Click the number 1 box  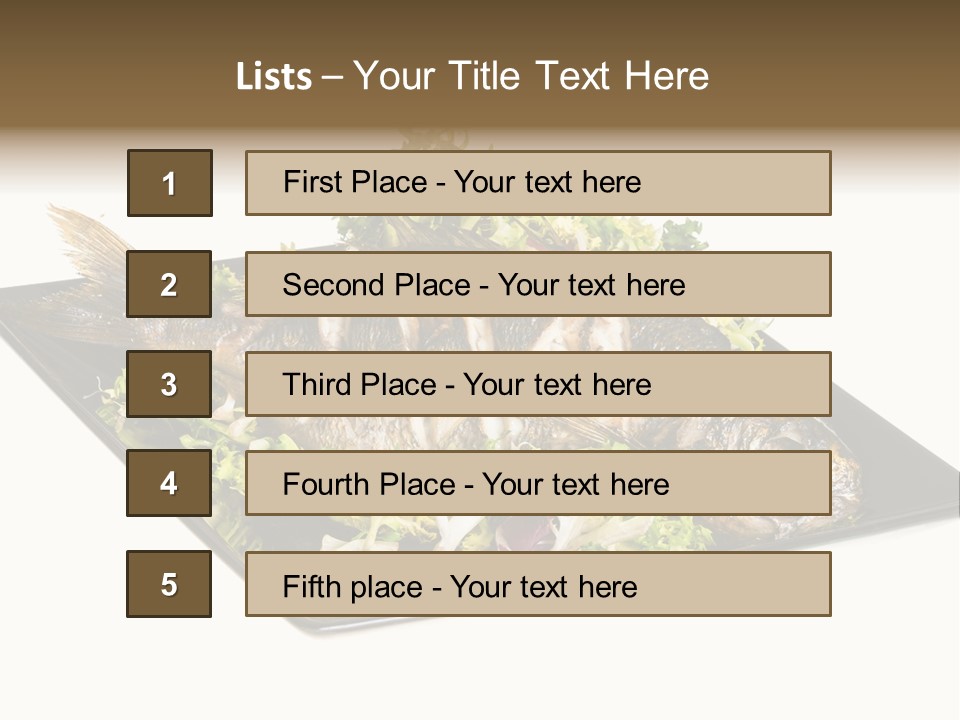pos(169,183)
